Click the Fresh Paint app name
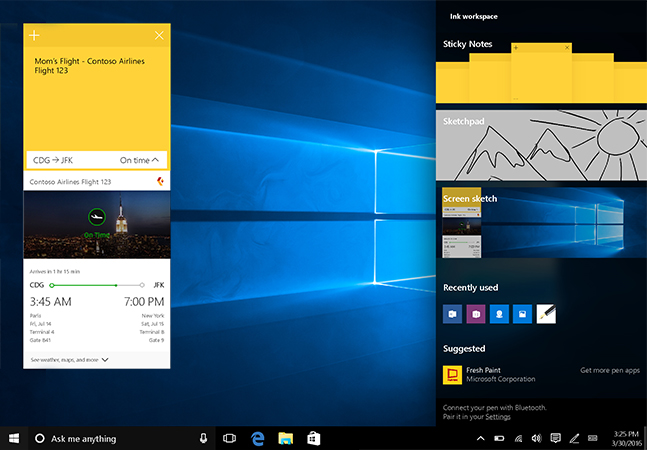Image resolution: width=647 pixels, height=450 pixels. (x=483, y=370)
